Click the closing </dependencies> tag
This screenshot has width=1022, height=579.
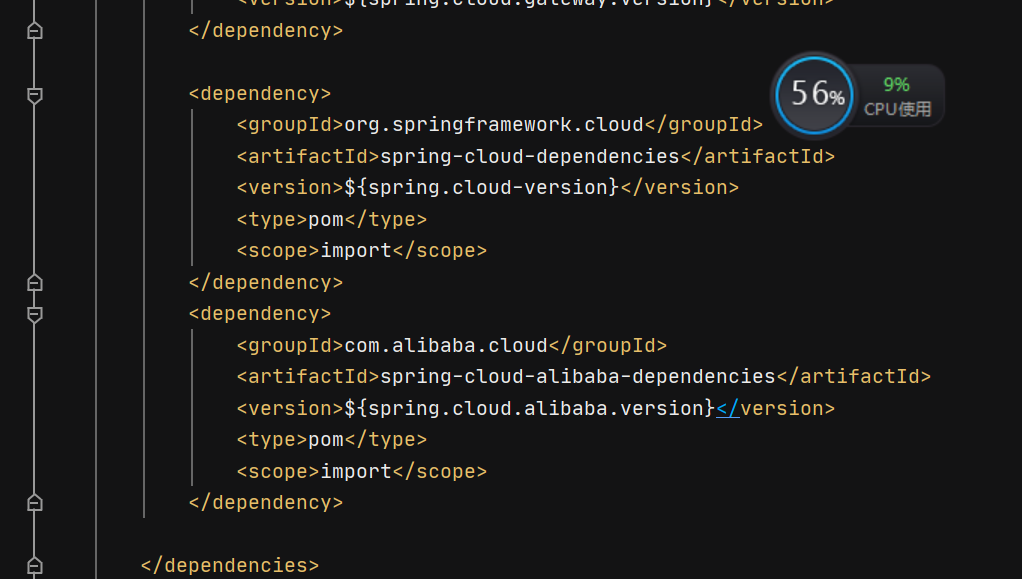click(230, 565)
